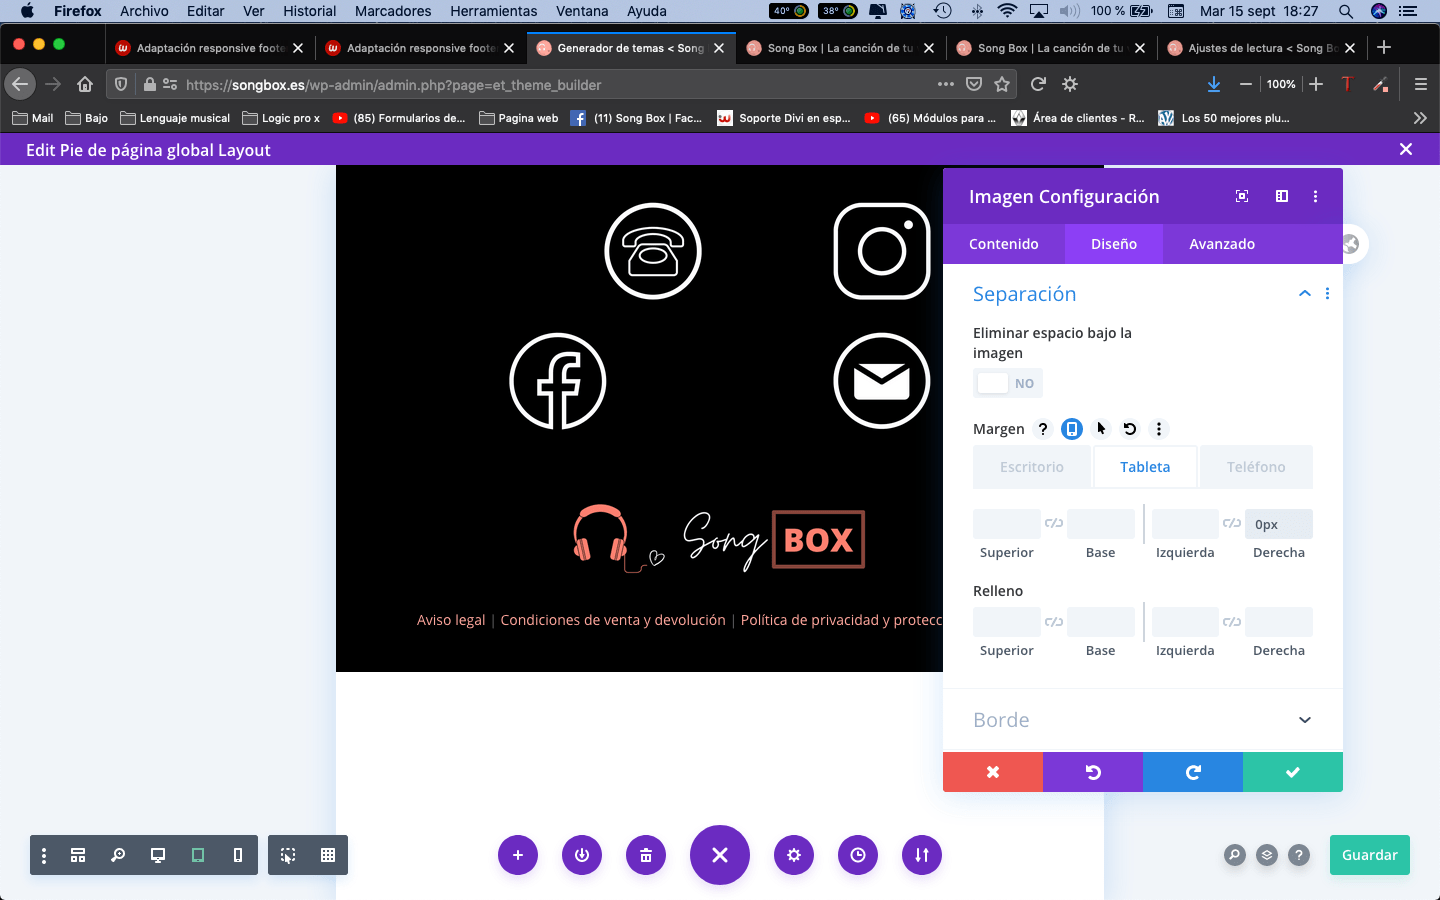This screenshot has height=900, width=1440.
Task: Discard changes with red X button
Action: (993, 772)
